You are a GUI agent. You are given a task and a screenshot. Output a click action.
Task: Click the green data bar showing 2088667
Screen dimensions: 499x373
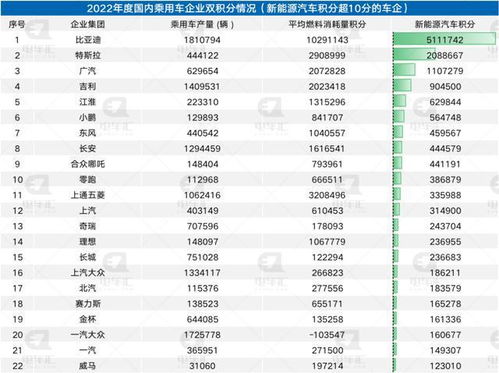coord(414,54)
